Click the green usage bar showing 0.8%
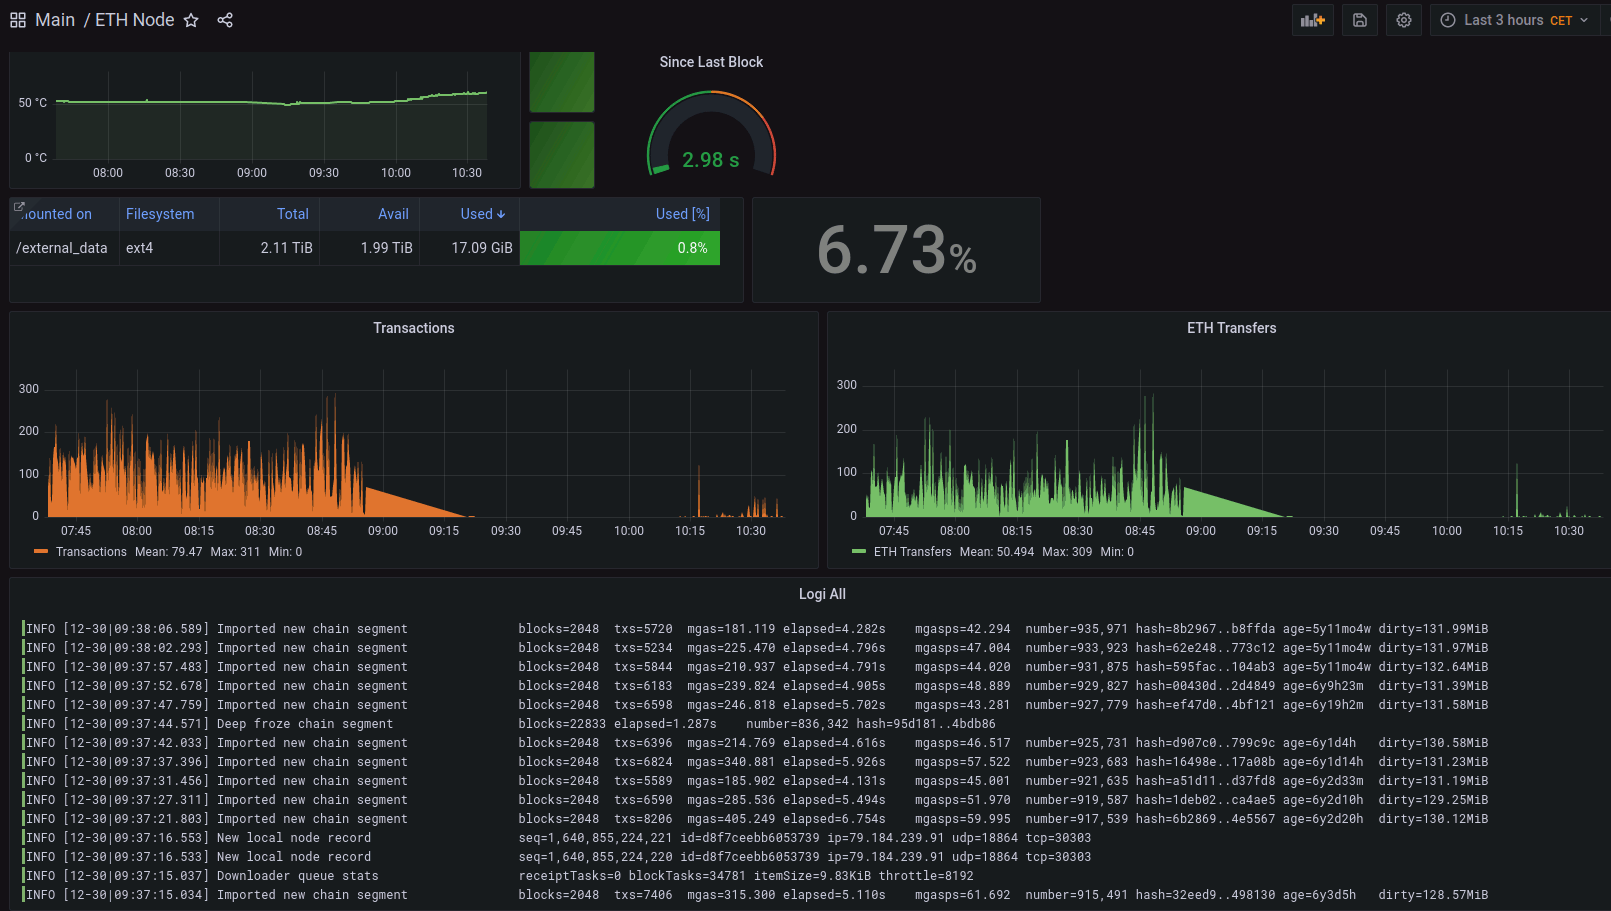 tap(619, 248)
